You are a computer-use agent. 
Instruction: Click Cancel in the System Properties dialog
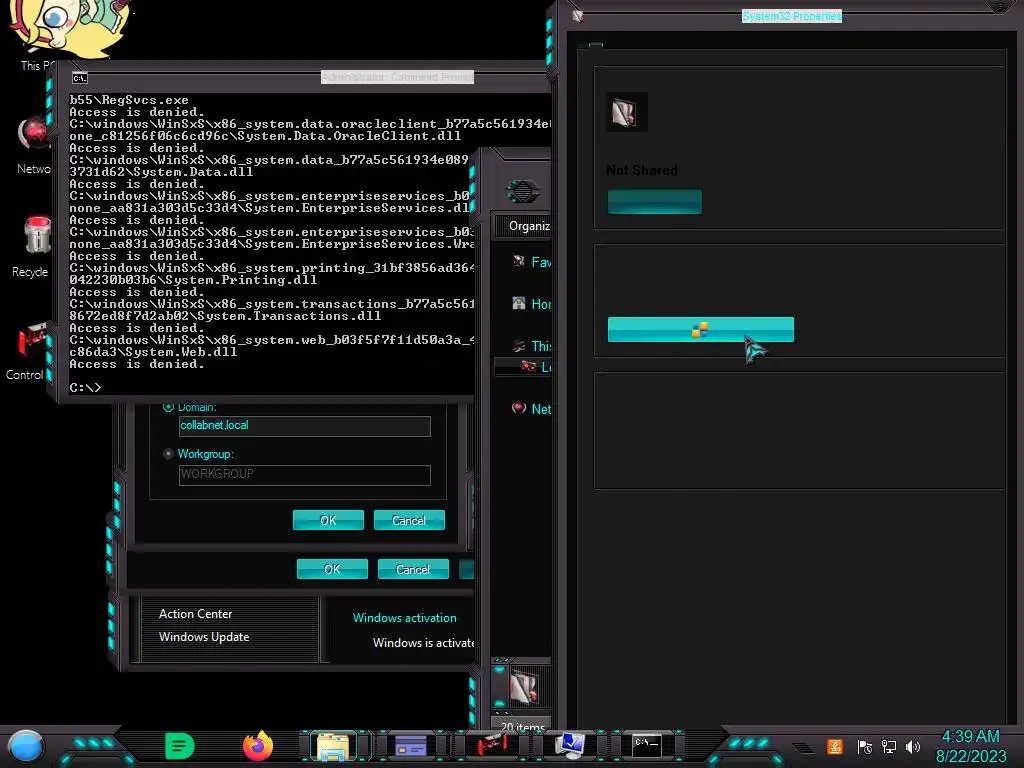tap(413, 569)
